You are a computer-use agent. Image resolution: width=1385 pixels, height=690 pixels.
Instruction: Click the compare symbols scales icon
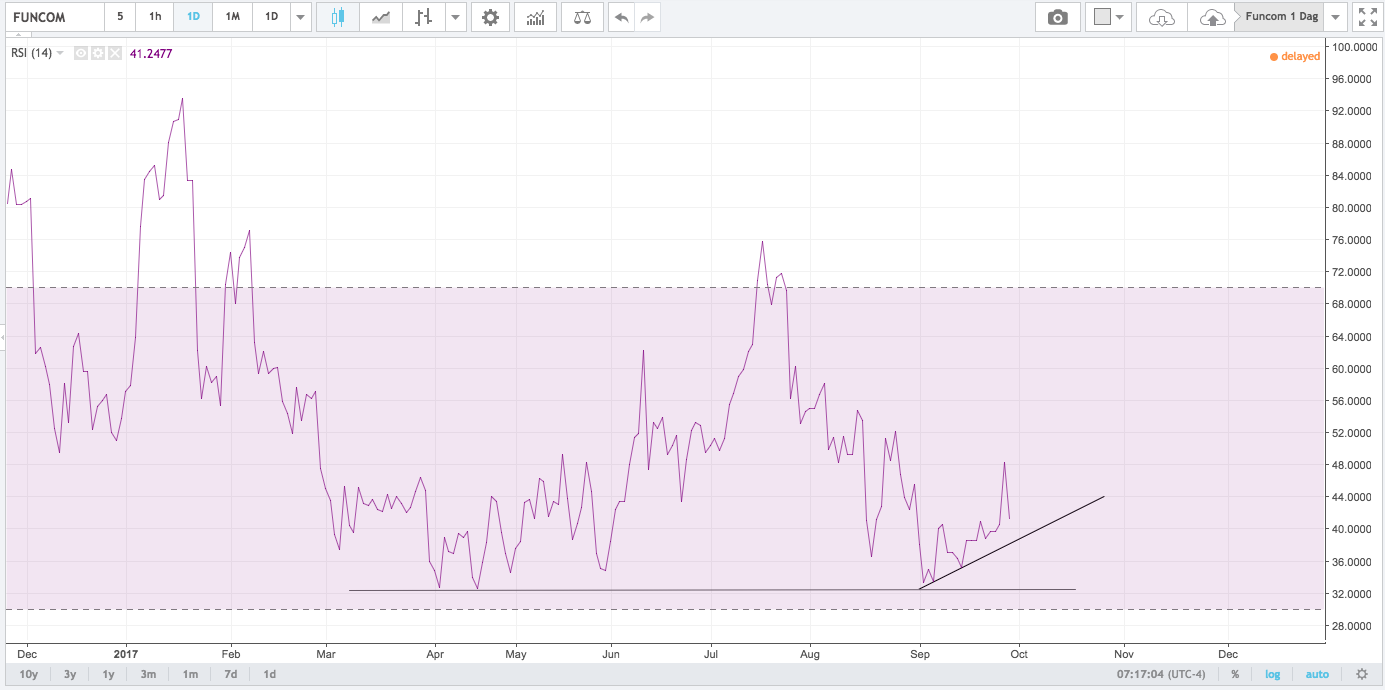582,17
